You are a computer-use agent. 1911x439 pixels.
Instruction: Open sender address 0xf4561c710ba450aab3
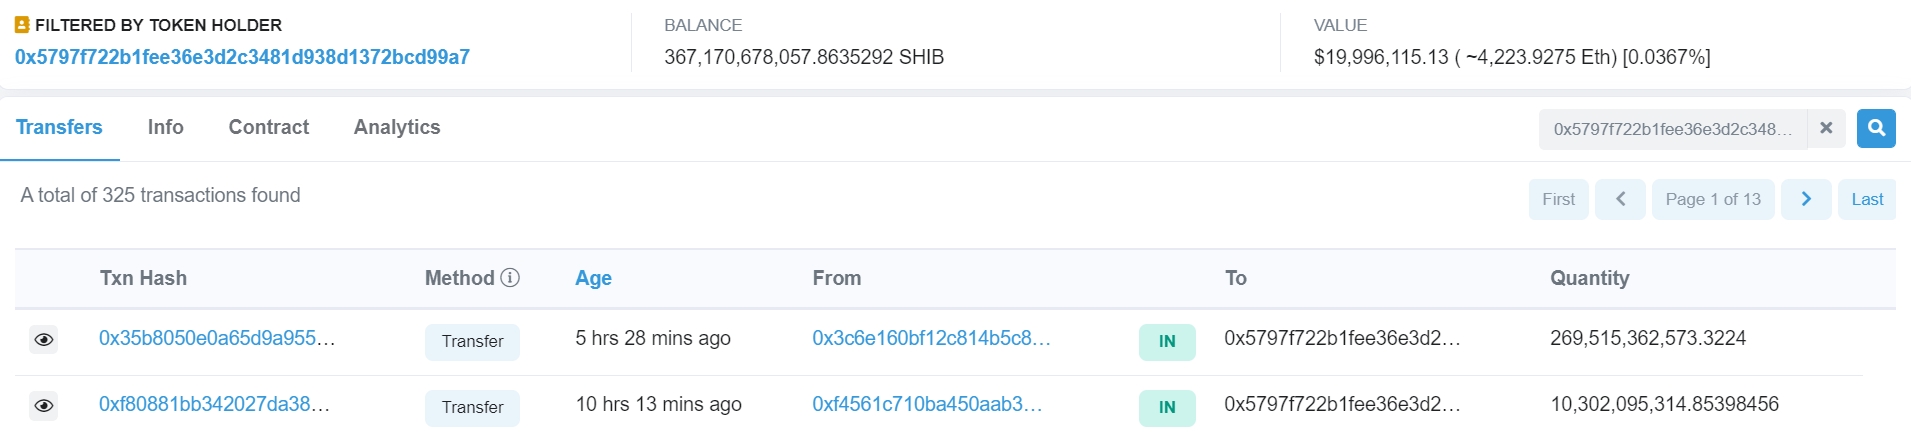[x=927, y=404]
